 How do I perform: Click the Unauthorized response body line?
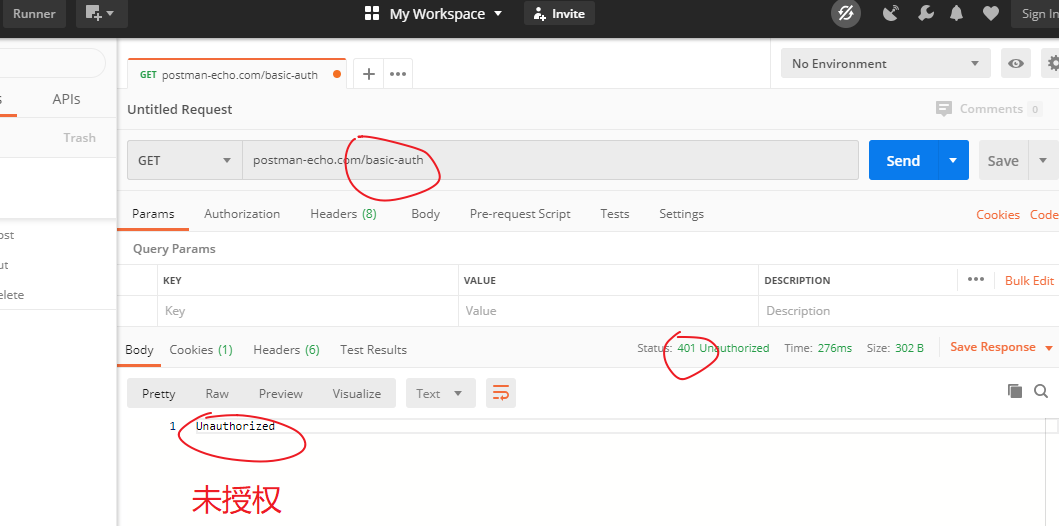pos(235,427)
